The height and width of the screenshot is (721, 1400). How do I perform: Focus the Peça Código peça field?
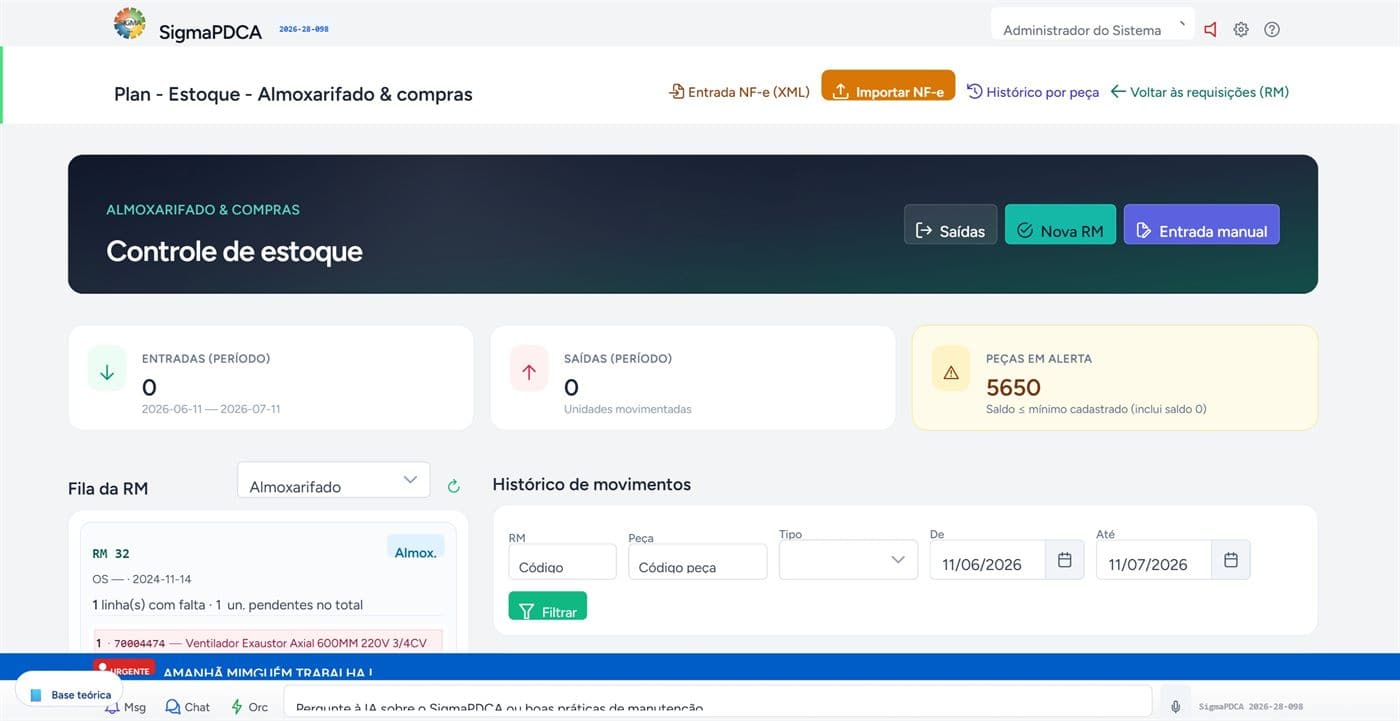click(698, 562)
